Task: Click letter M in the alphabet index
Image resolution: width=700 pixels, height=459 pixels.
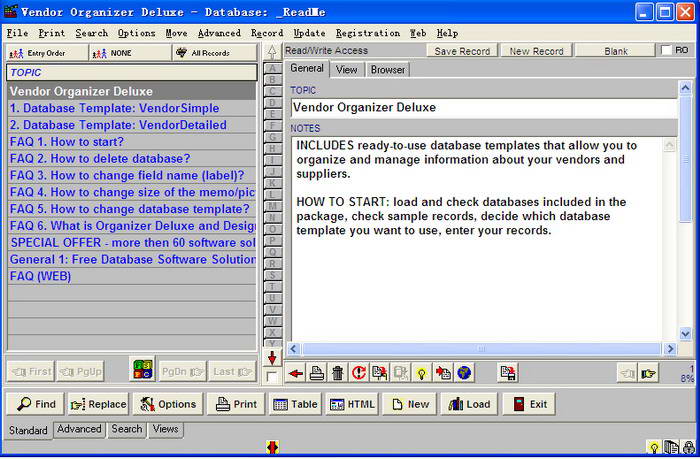Action: 272,206
